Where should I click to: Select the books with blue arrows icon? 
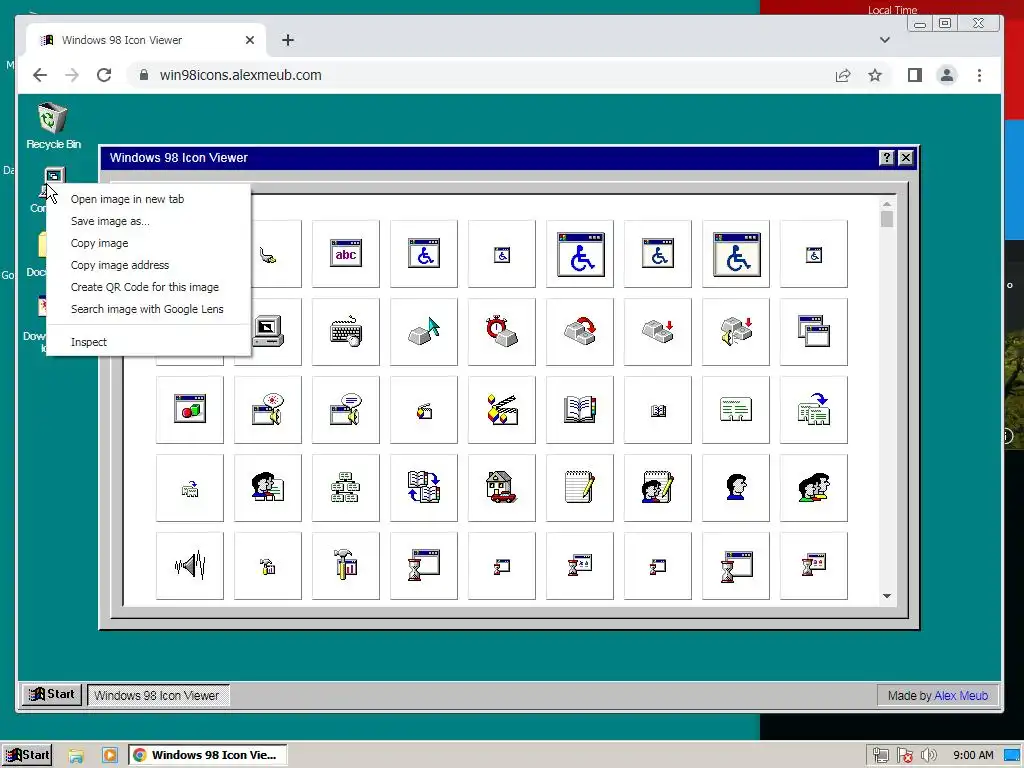point(424,487)
